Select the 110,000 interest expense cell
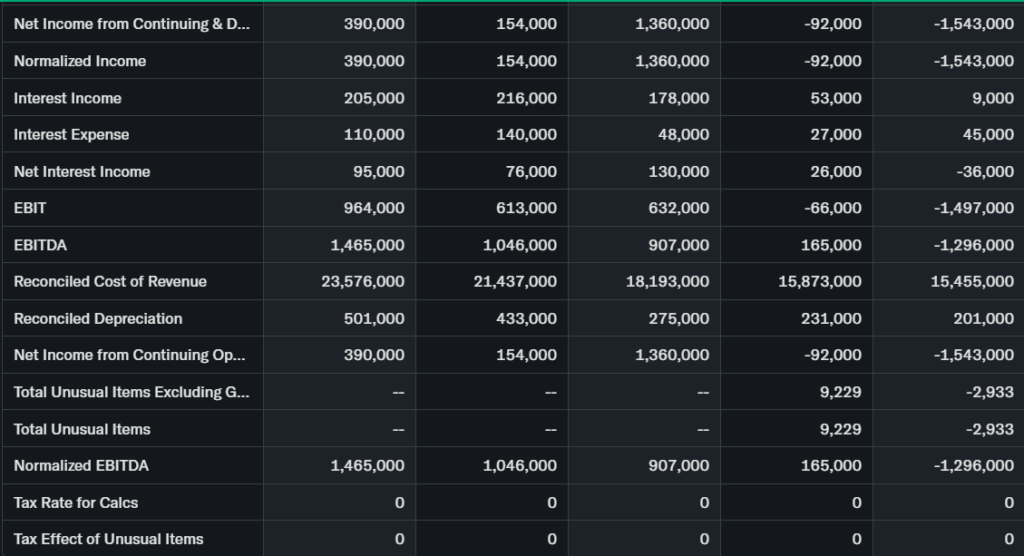The height and width of the screenshot is (556, 1024). click(373, 135)
